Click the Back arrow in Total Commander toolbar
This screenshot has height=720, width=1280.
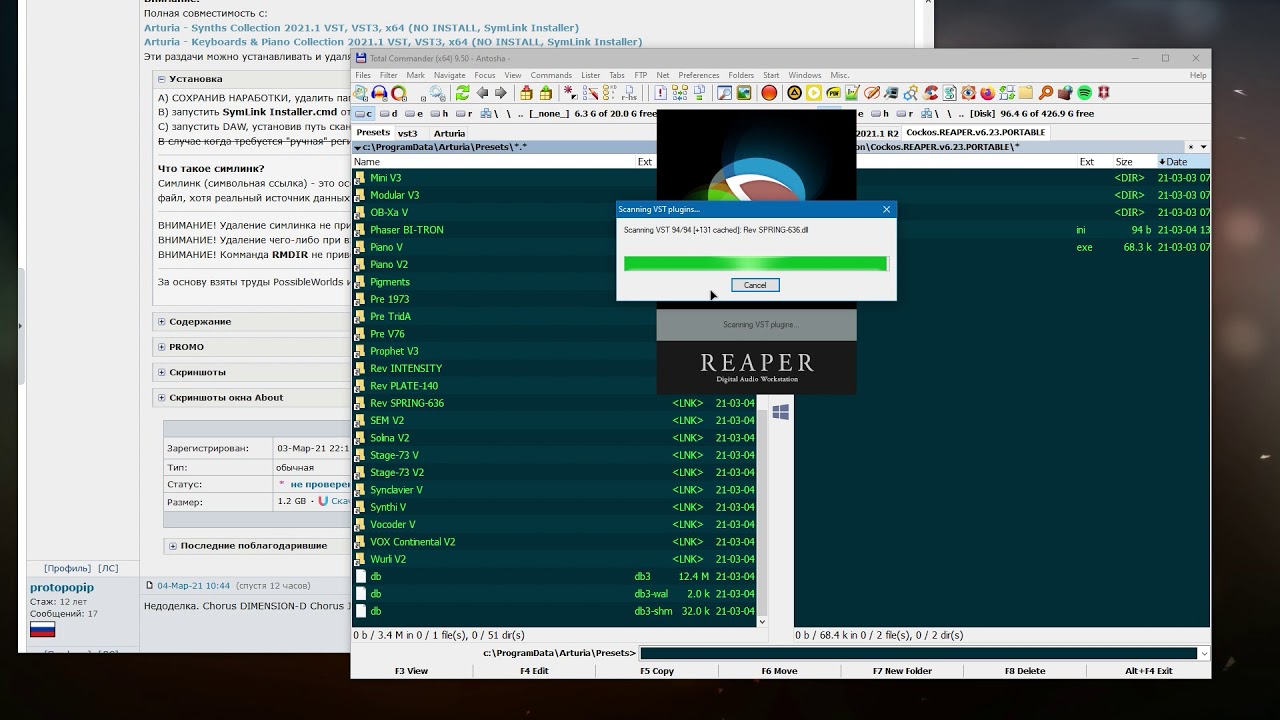coord(483,93)
